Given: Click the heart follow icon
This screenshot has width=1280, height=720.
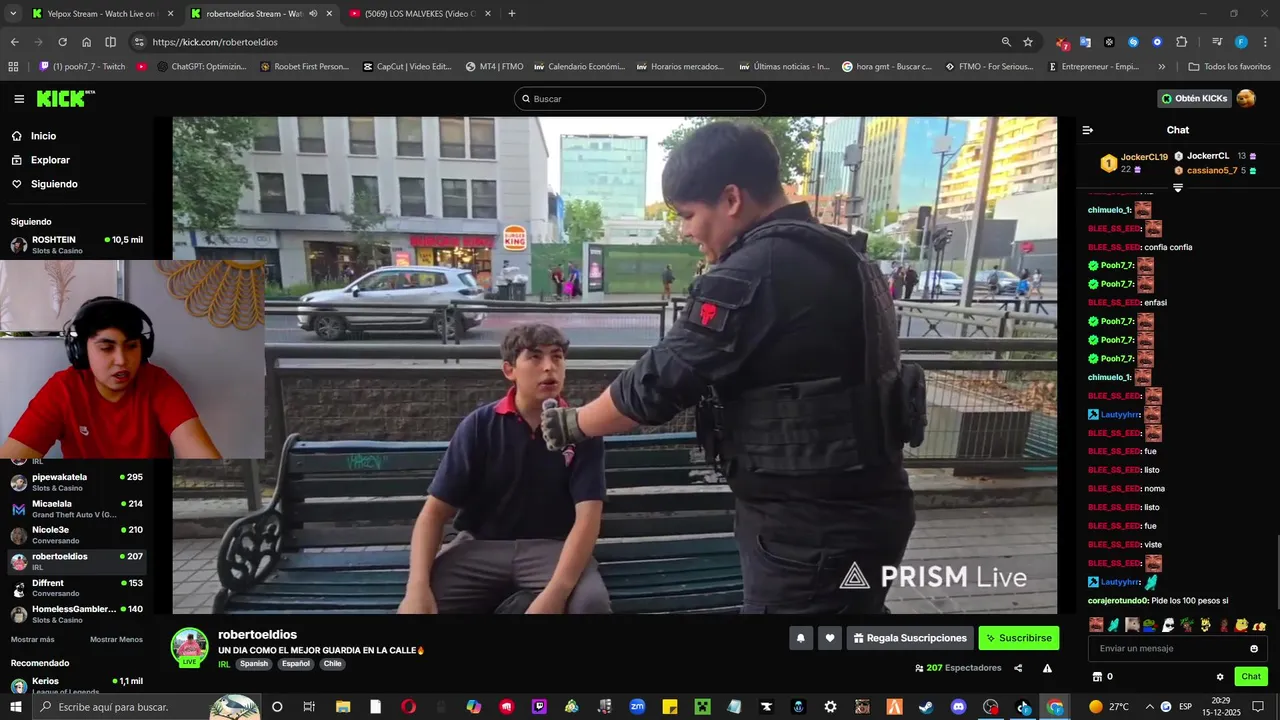Looking at the screenshot, I should [x=829, y=638].
